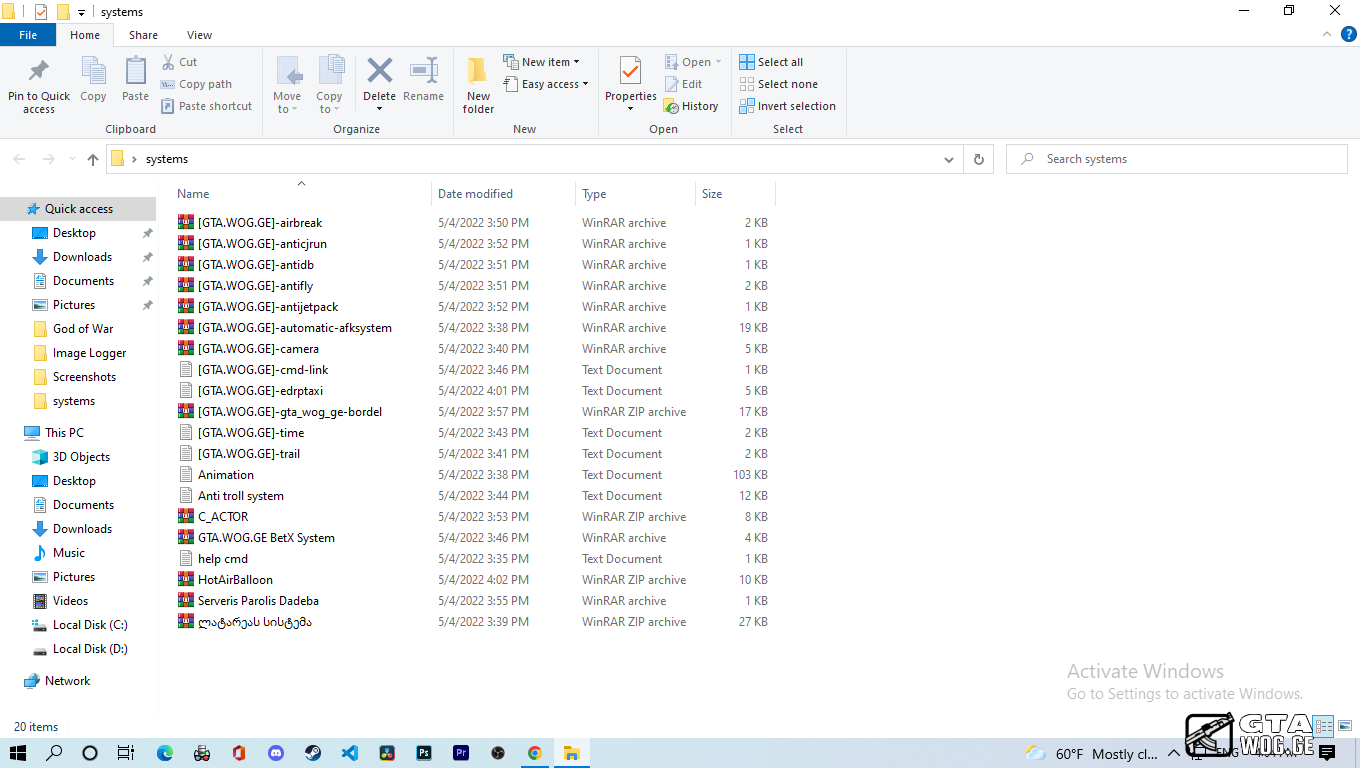Screen dimensions: 1360x768
Task: Click the Pin to Quick access icon
Action: pos(39,72)
